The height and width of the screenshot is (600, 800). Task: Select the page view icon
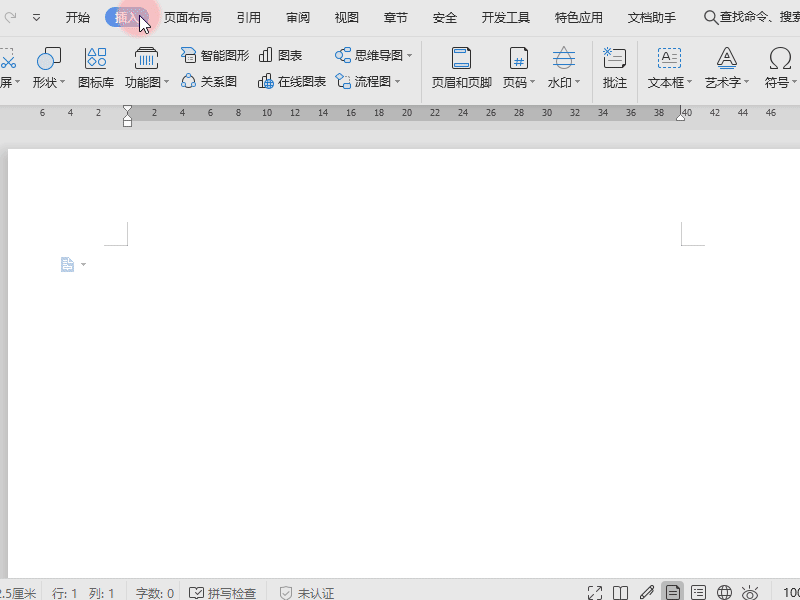pos(672,591)
